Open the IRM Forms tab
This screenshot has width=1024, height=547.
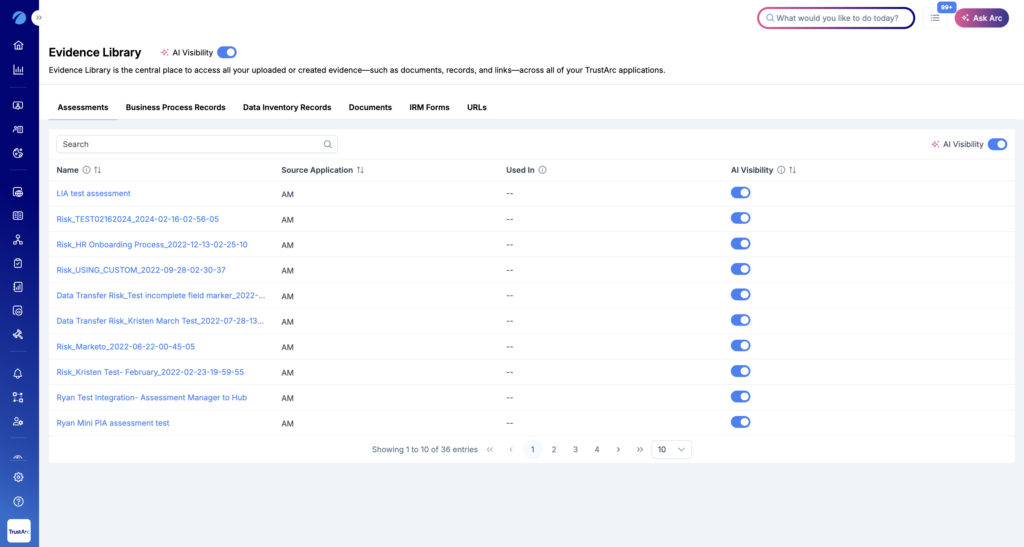click(x=429, y=107)
